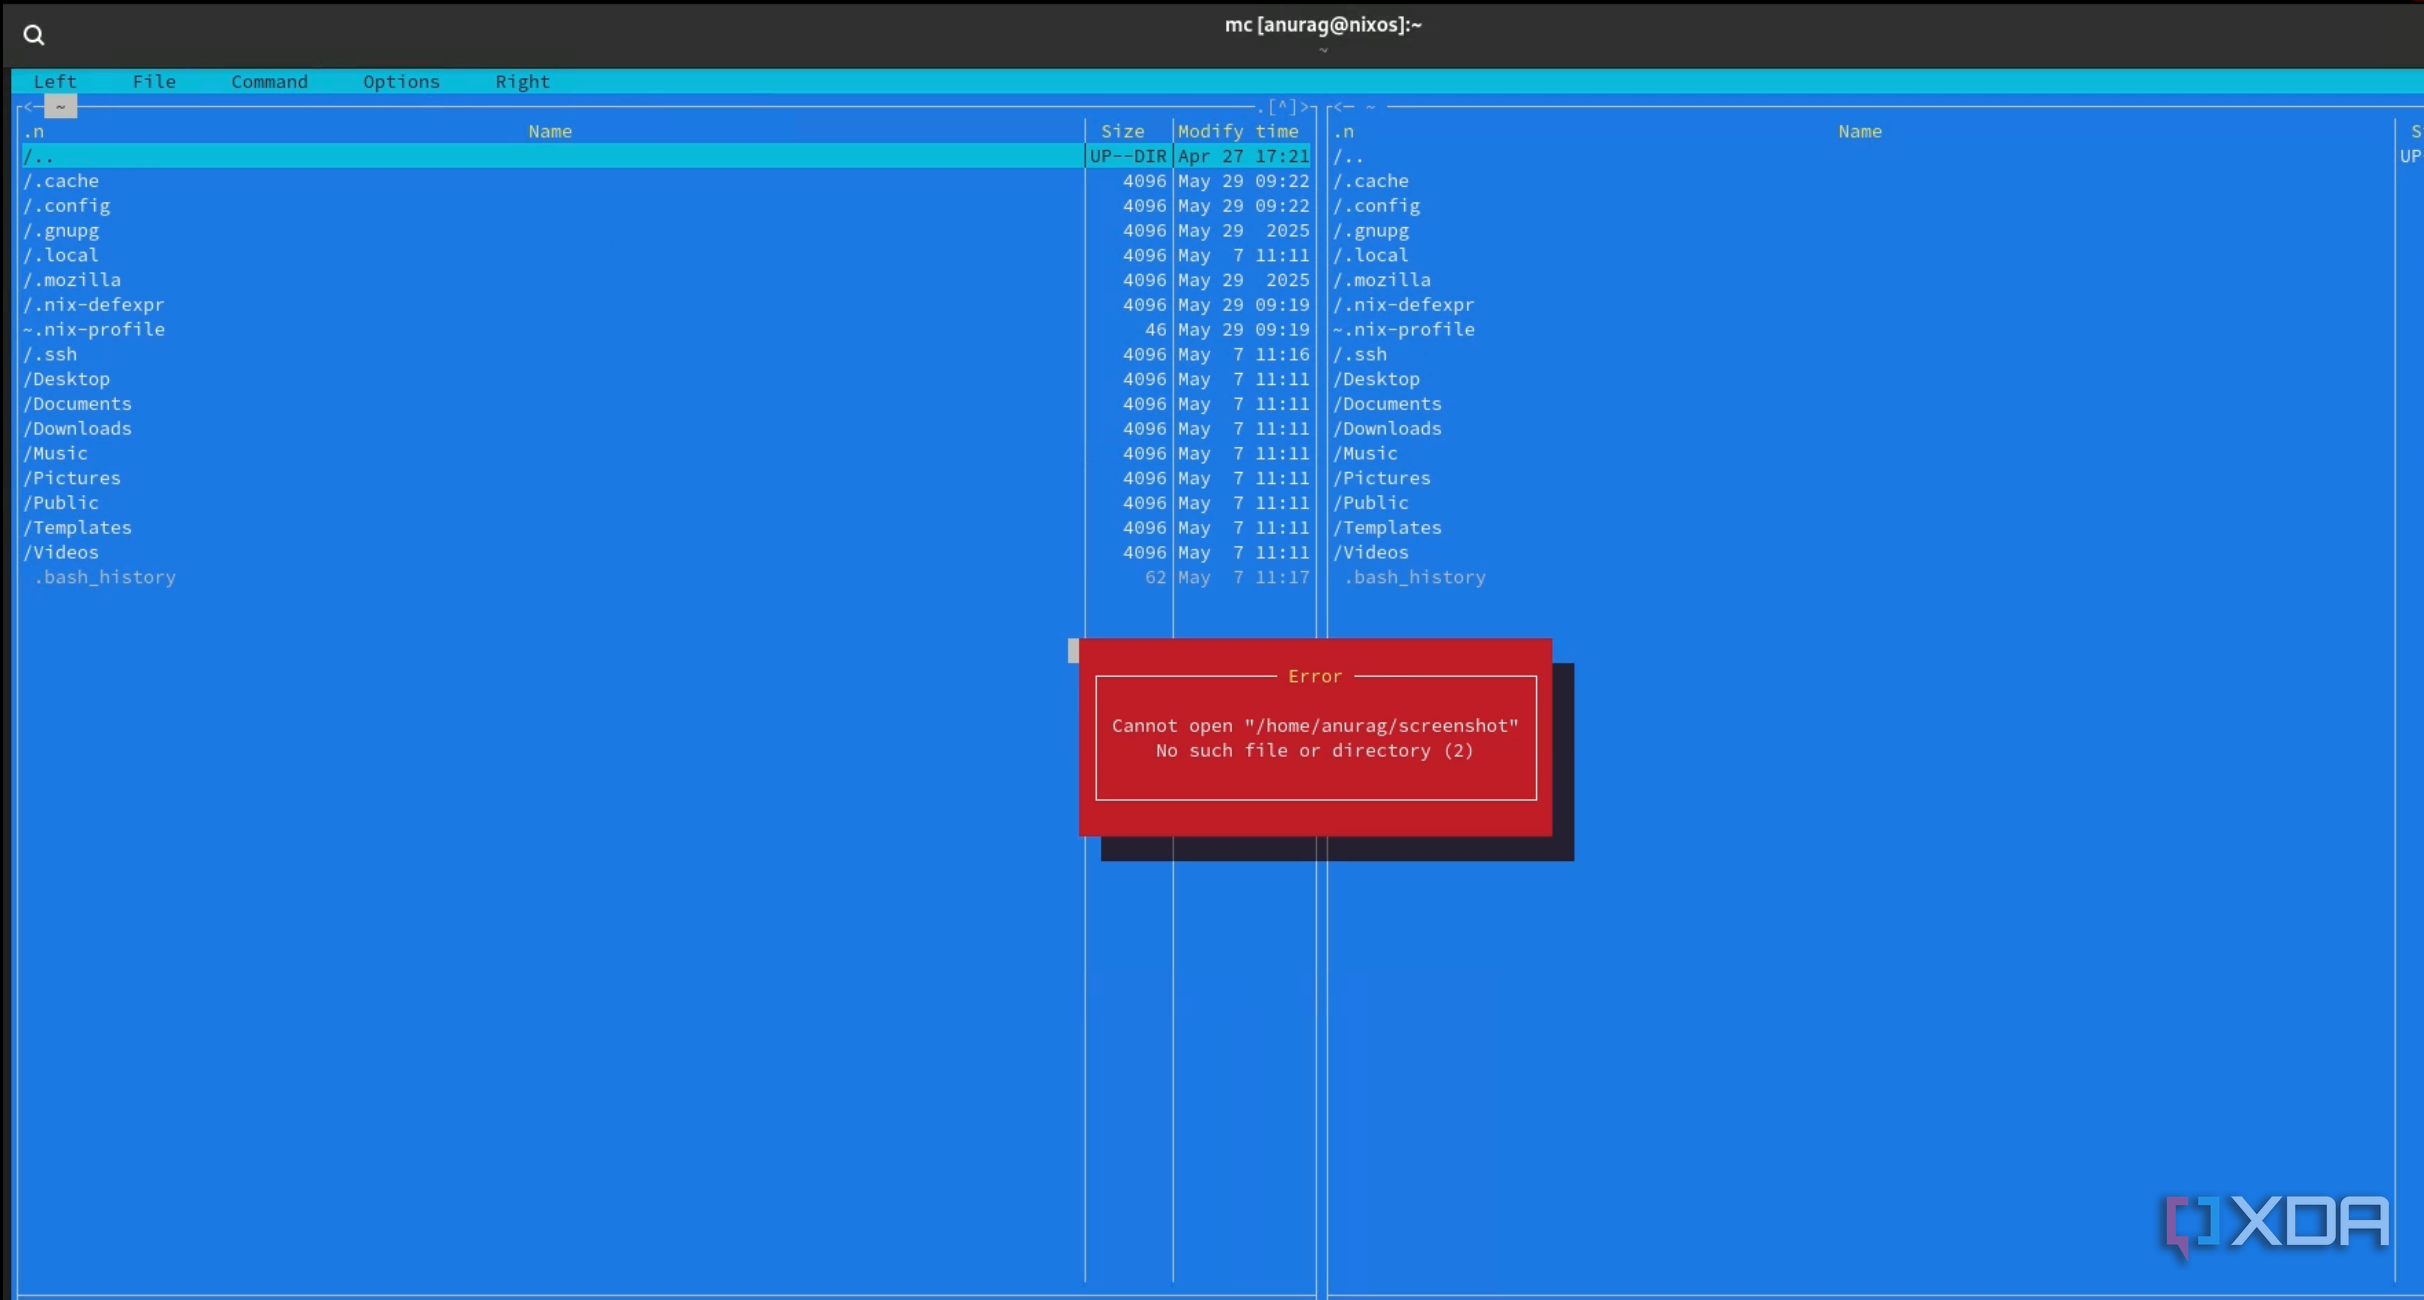This screenshot has height=1300, width=2424.
Task: Click the 'Cannot open "/home/anurag/screenshot"' error message
Action: pyautogui.click(x=1315, y=726)
